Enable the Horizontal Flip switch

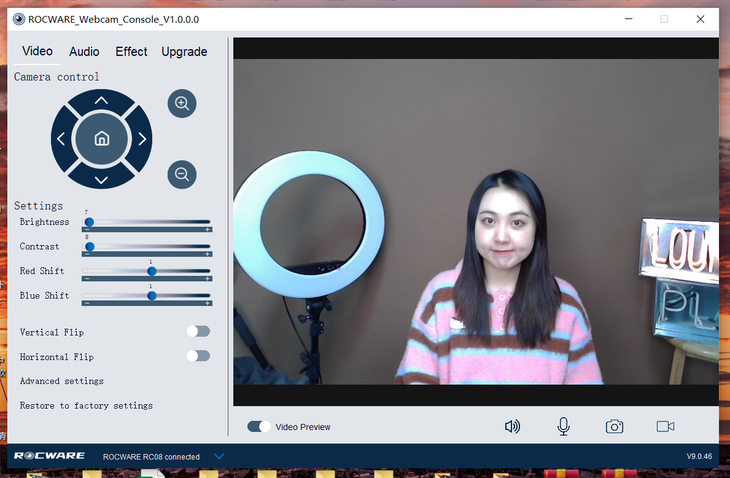click(198, 356)
